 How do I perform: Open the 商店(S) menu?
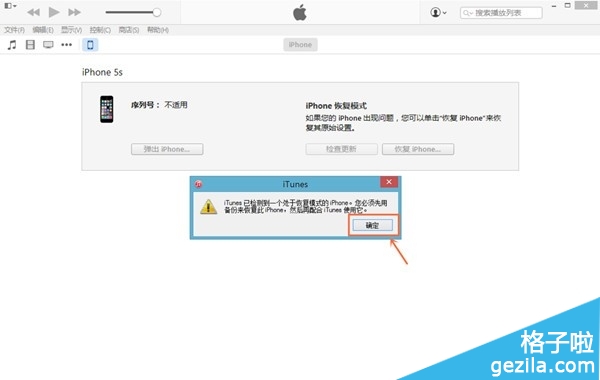pos(129,30)
